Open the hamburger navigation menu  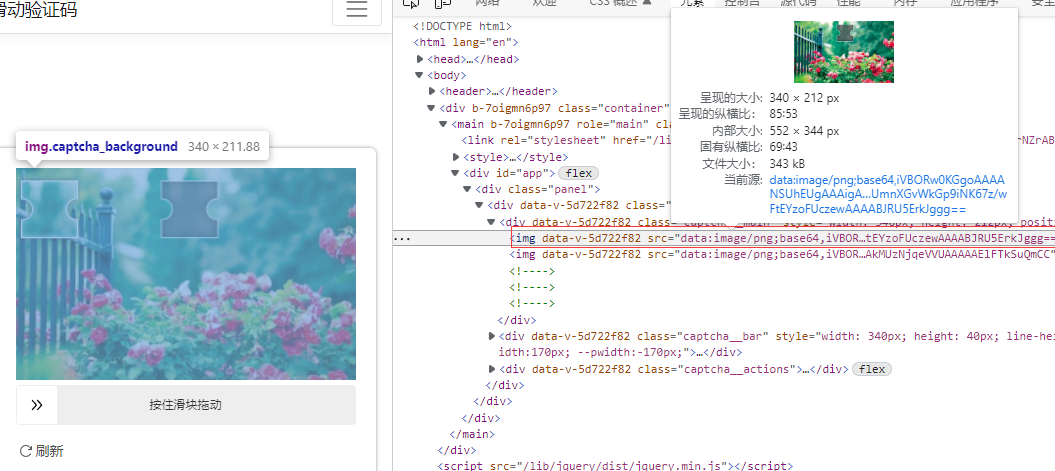tap(357, 9)
